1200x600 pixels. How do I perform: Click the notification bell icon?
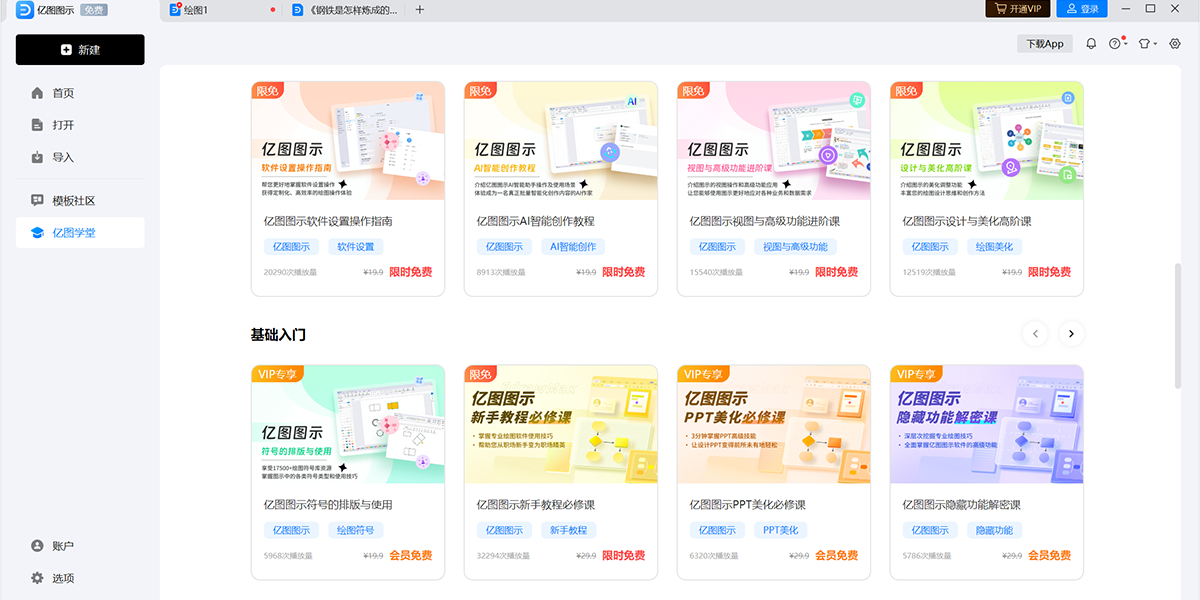pos(1091,44)
